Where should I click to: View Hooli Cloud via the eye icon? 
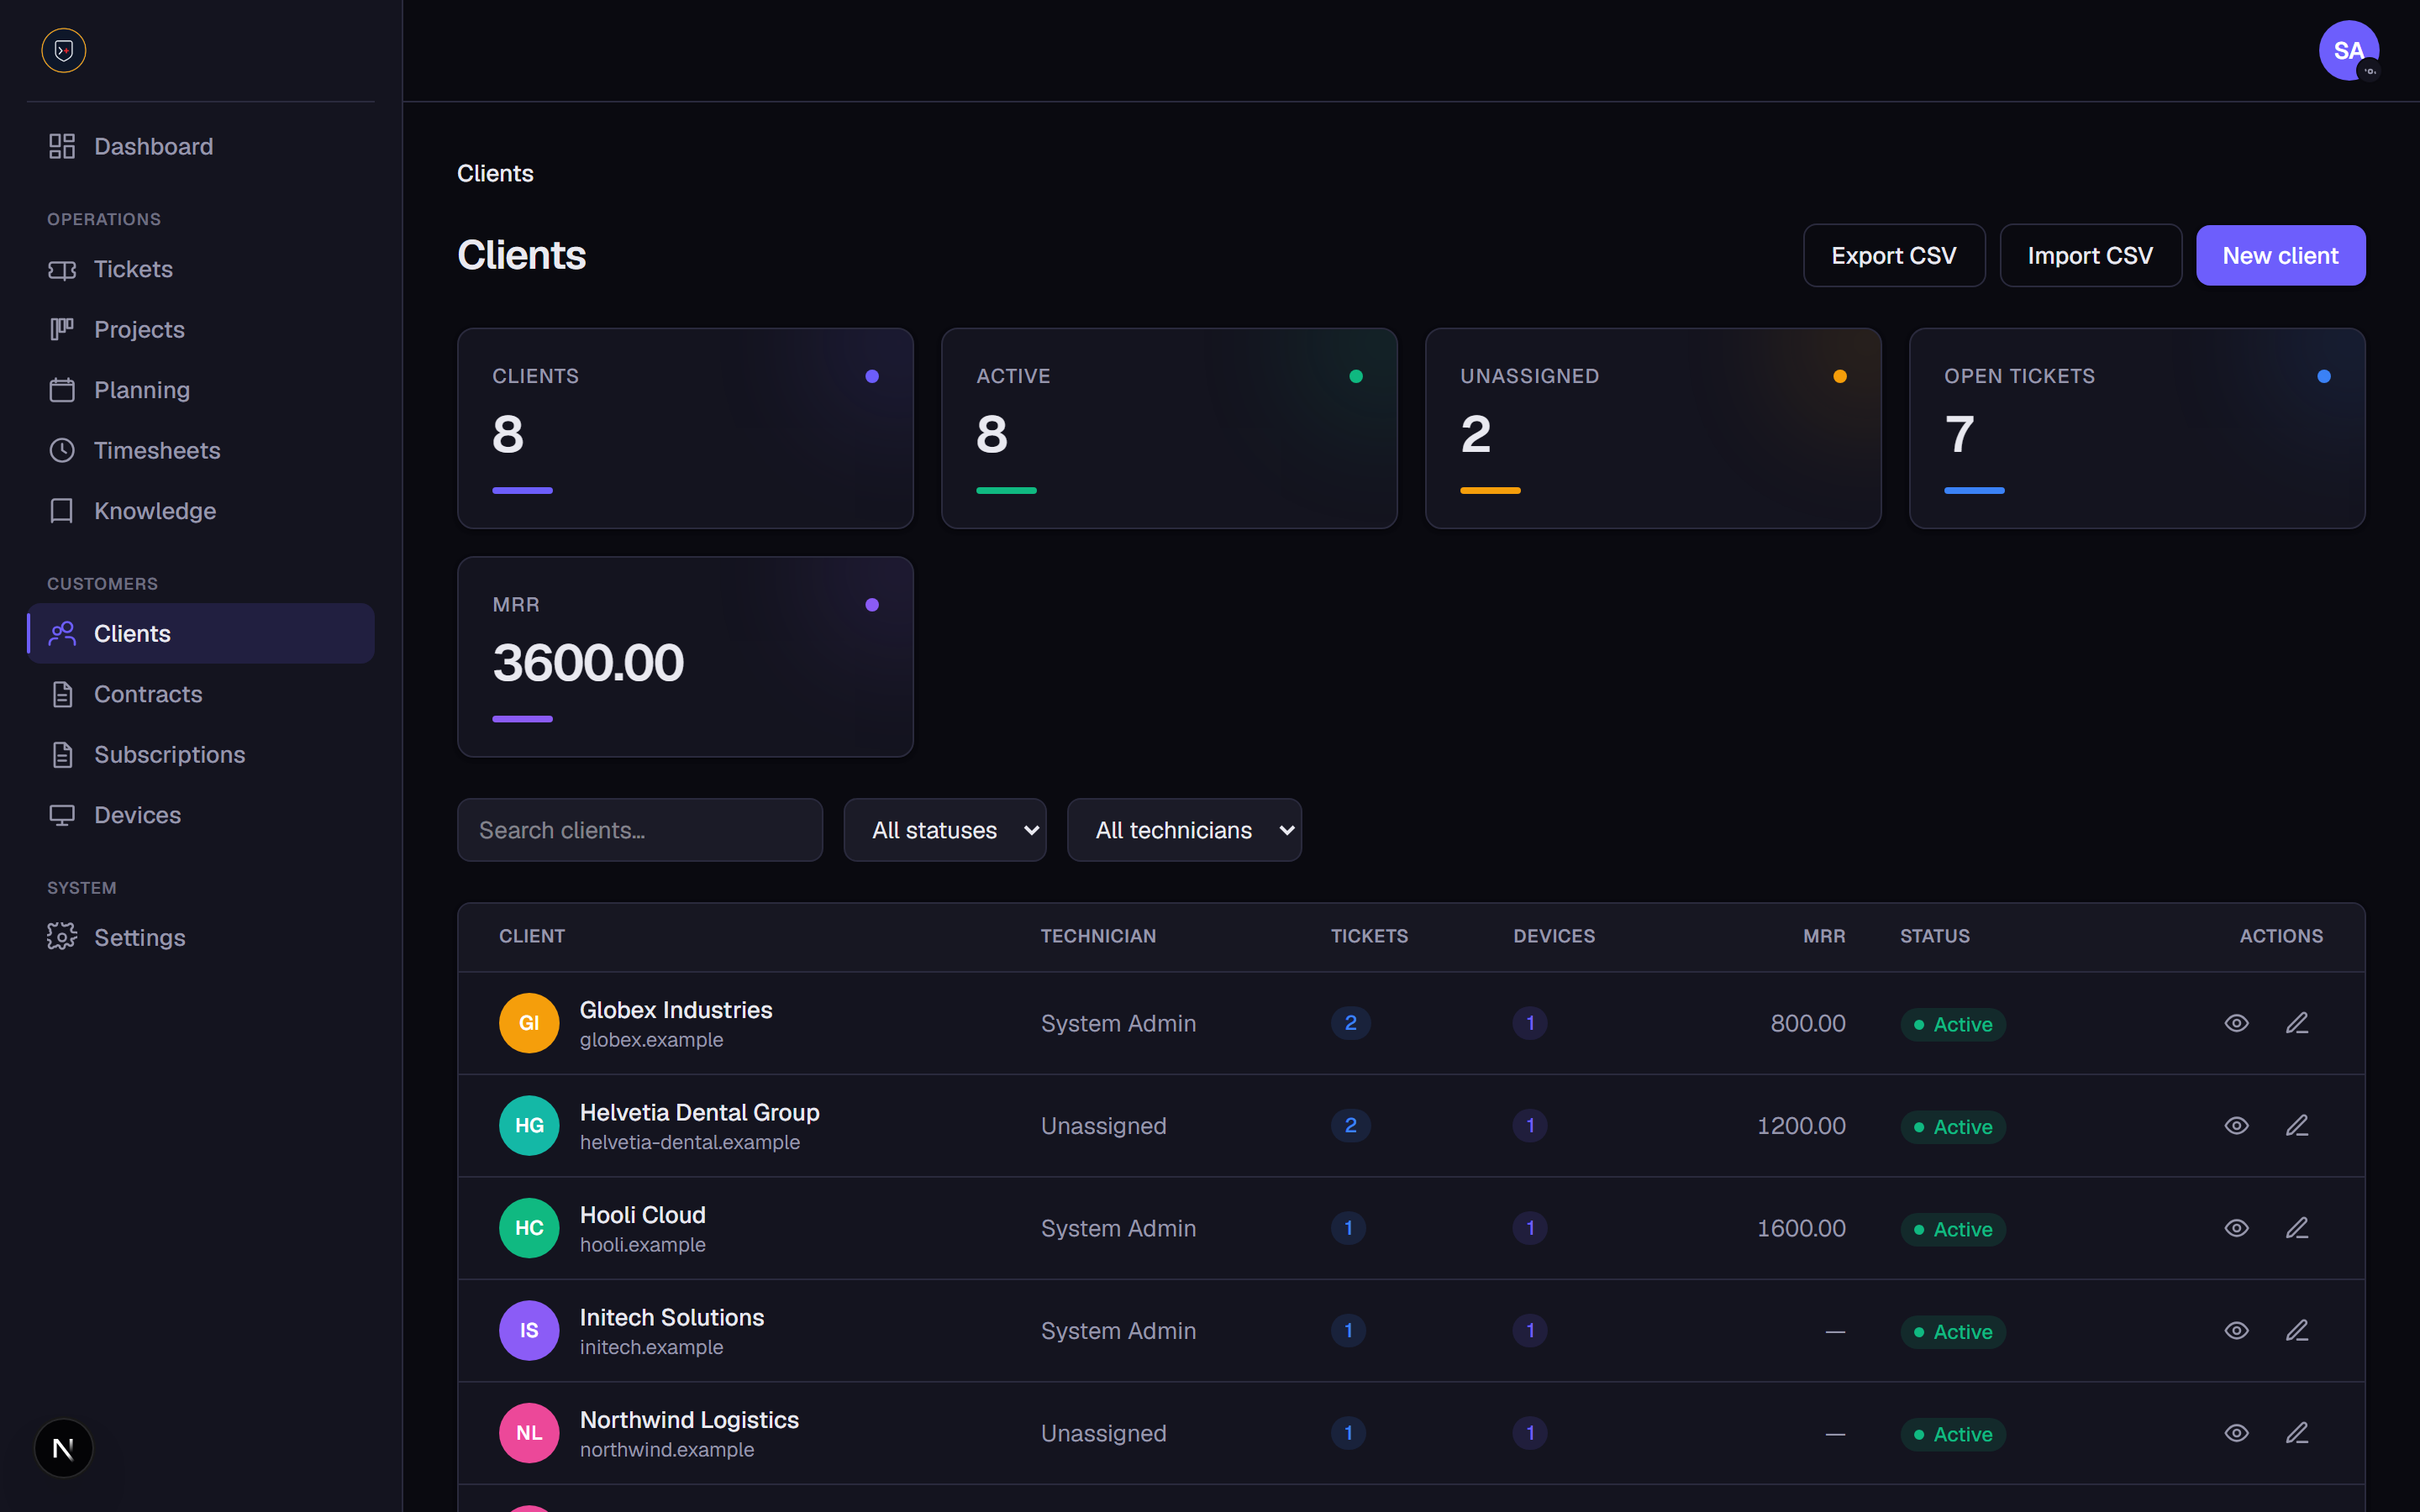pos(2237,1228)
